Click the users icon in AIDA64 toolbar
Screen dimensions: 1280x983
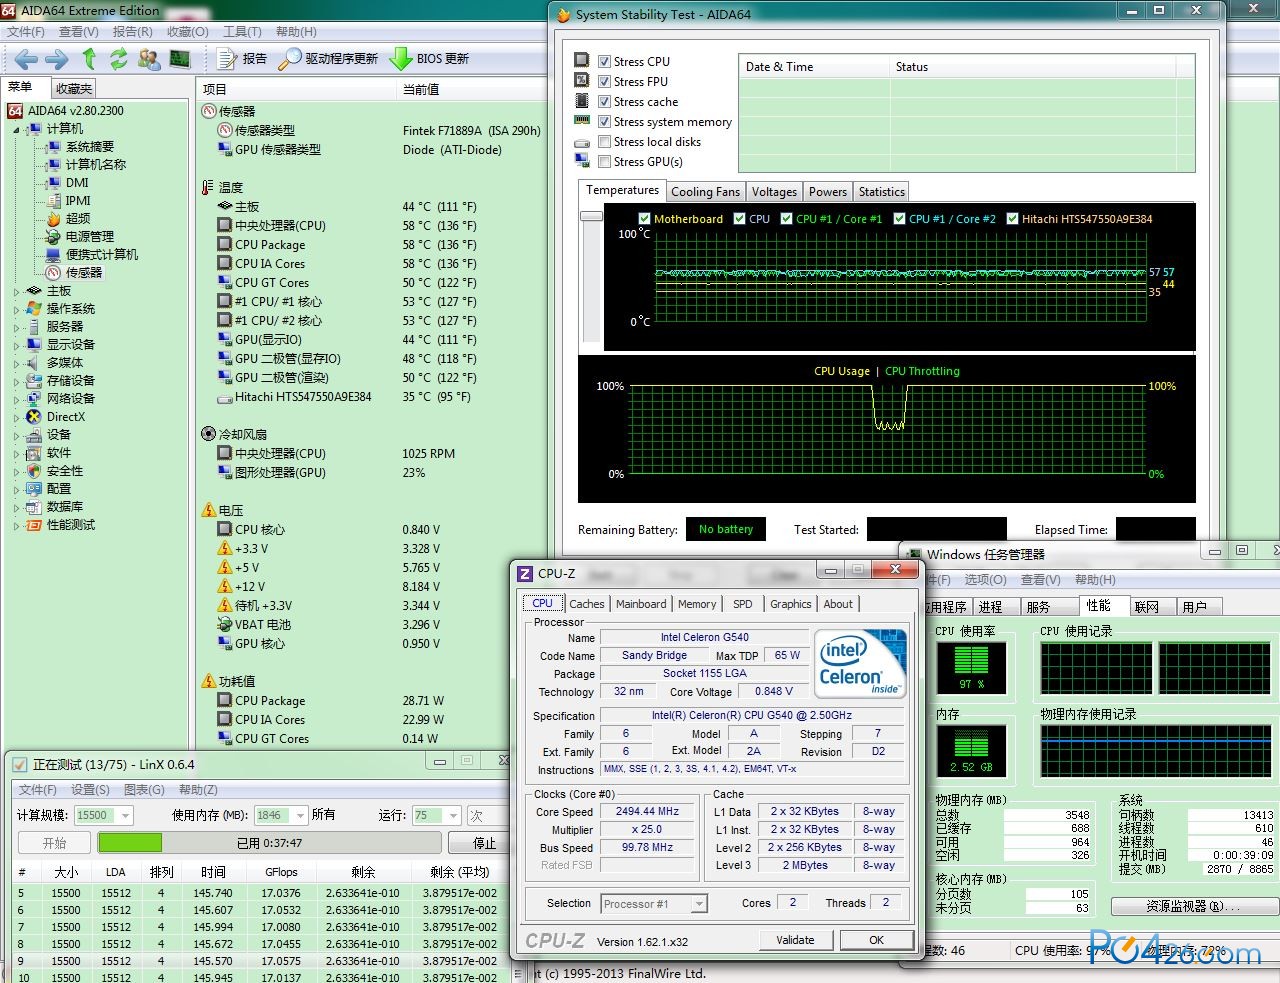[x=149, y=59]
